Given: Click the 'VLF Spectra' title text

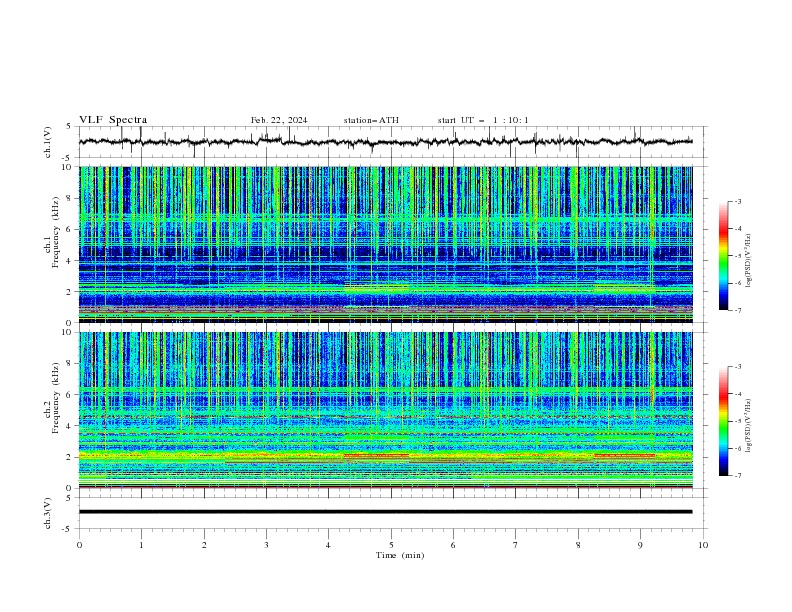Looking at the screenshot, I should [x=113, y=120].
